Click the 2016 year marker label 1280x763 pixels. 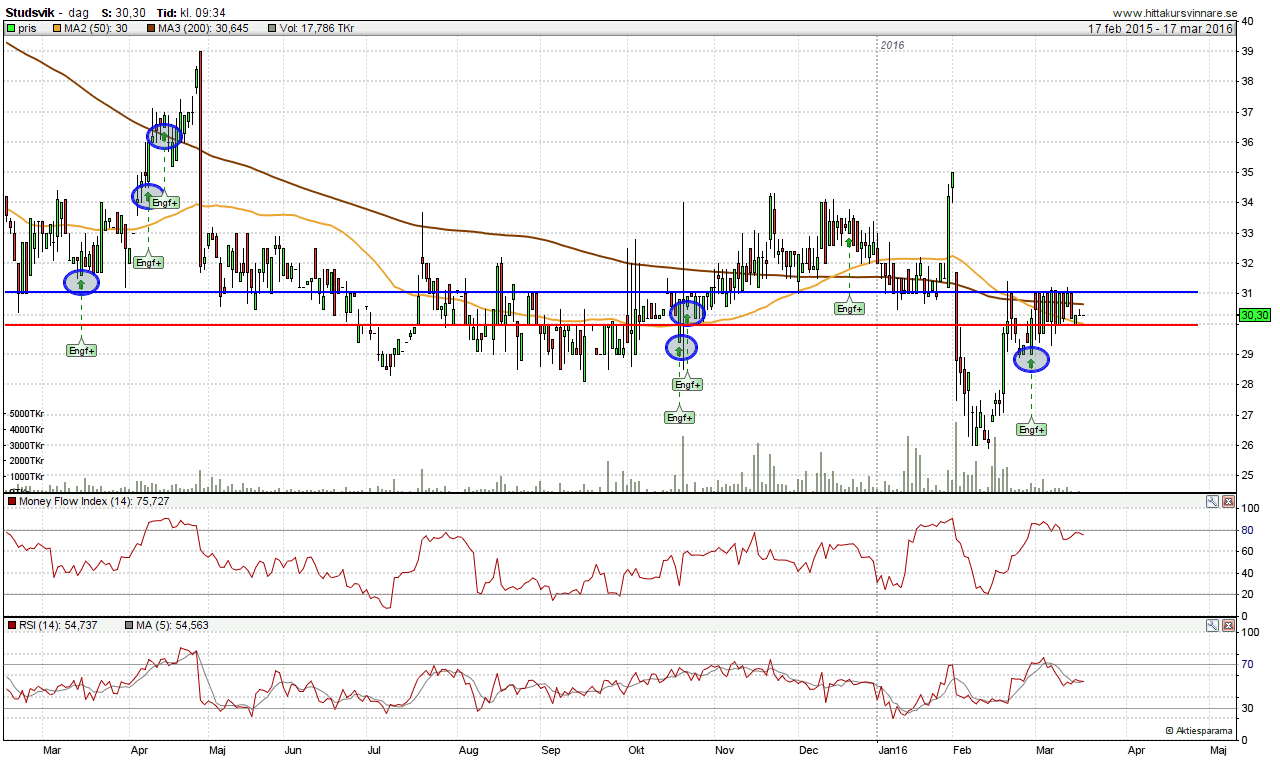pos(892,45)
